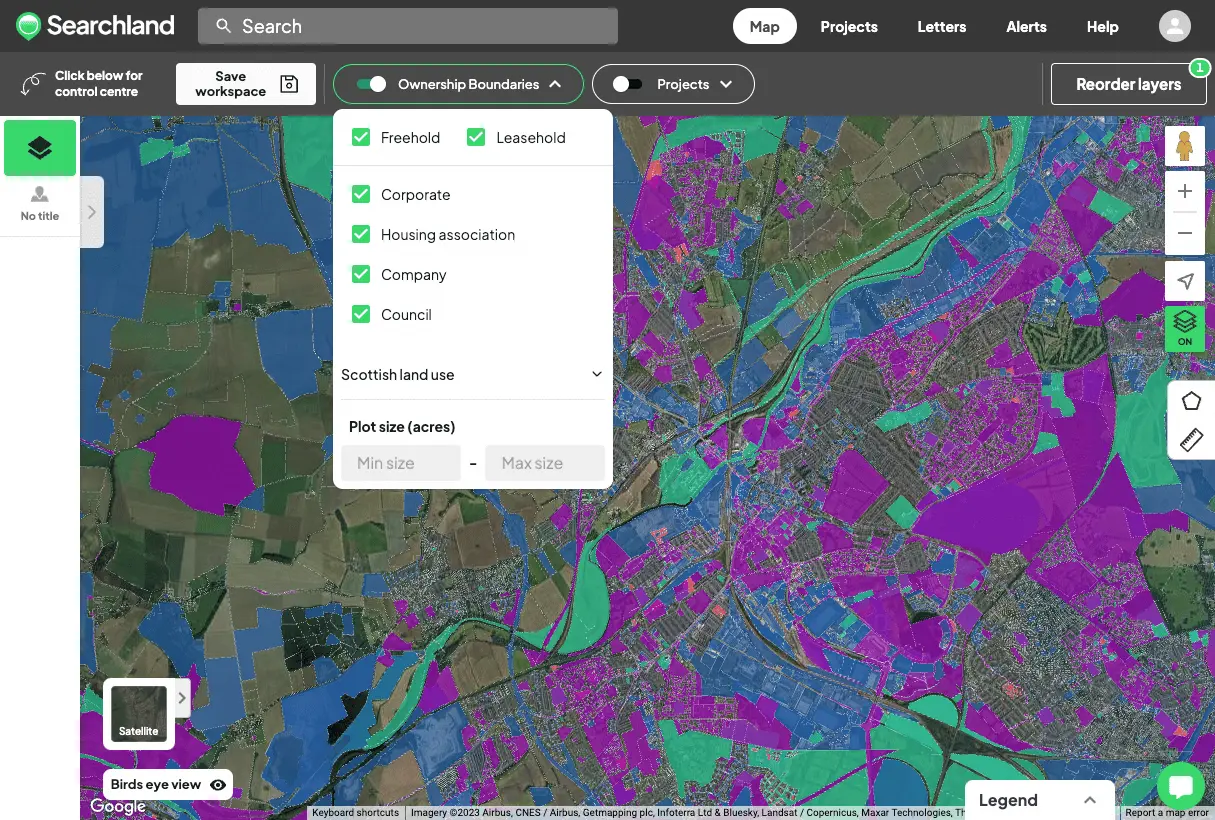Image resolution: width=1215 pixels, height=820 pixels.
Task: Open the chat support bubble
Action: 1180,786
